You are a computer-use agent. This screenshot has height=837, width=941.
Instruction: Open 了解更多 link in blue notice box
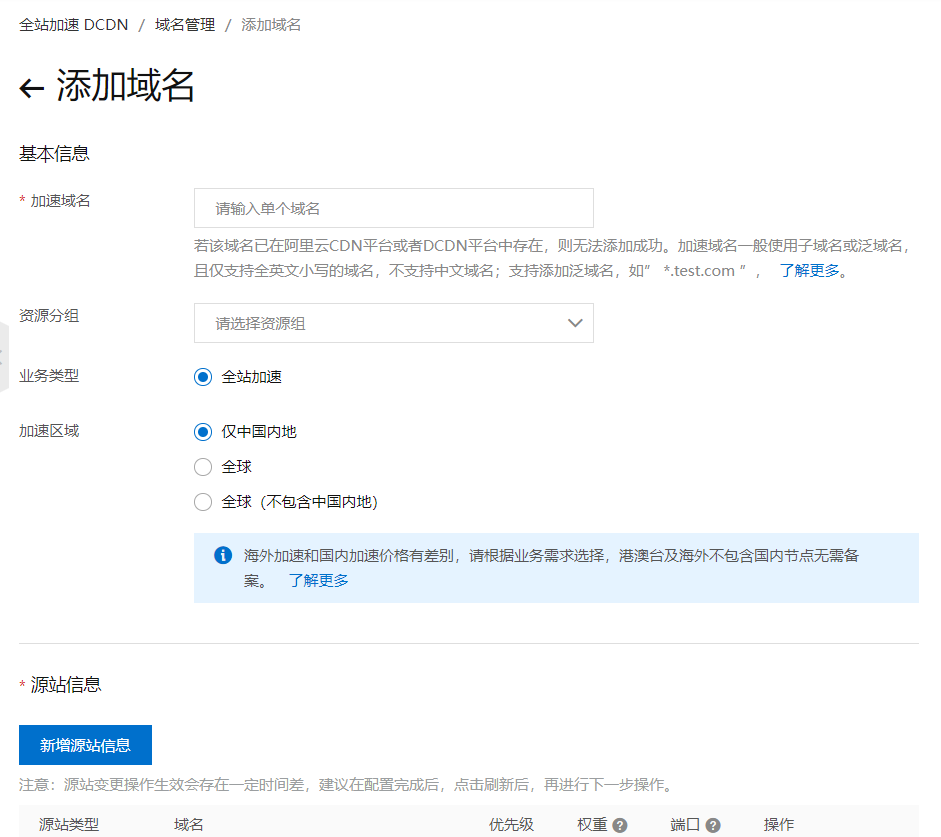(318, 580)
